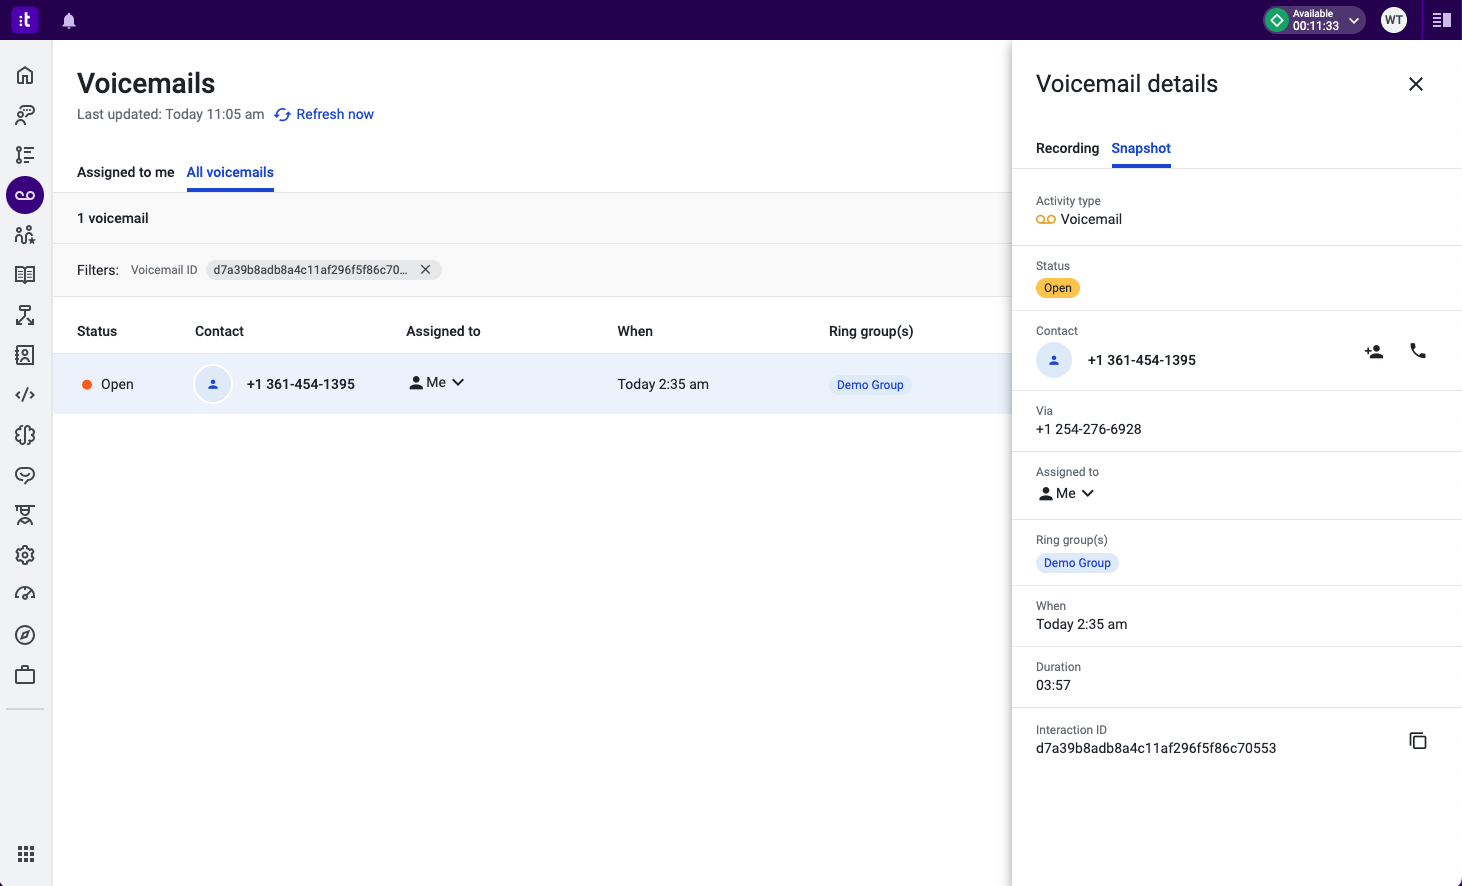Open the speedometer dashboard icon

25,594
